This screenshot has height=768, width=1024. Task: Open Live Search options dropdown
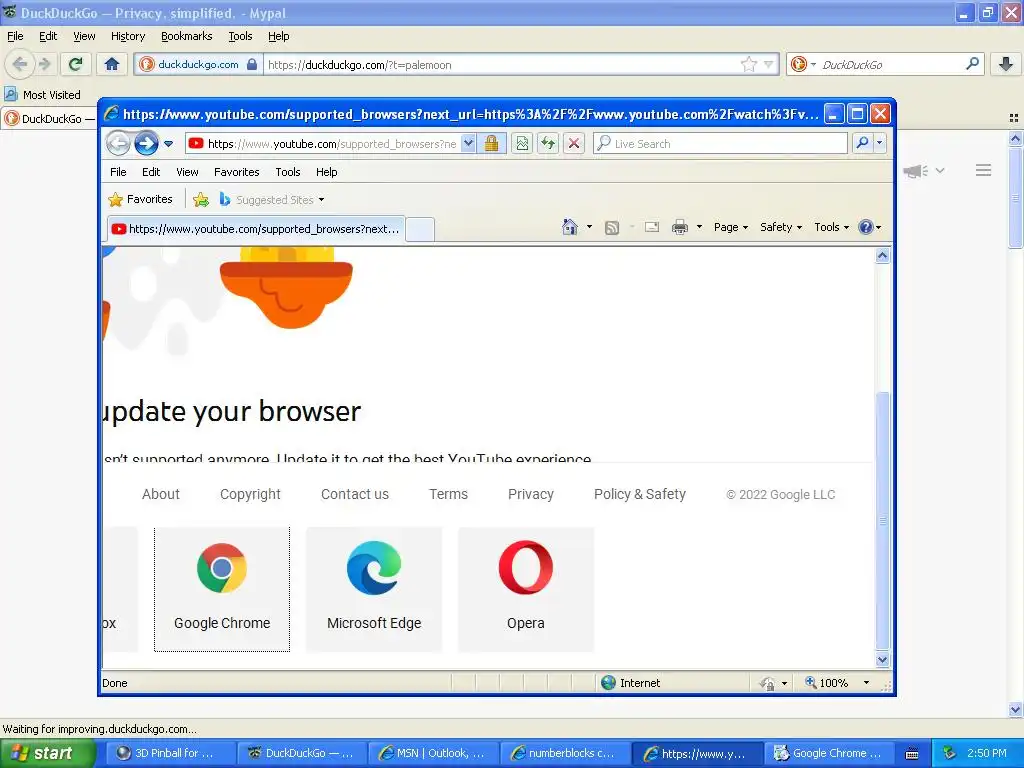tap(880, 143)
